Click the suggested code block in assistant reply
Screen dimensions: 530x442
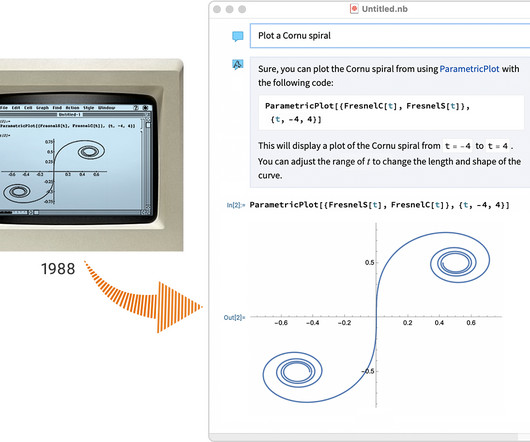pyautogui.click(x=391, y=113)
